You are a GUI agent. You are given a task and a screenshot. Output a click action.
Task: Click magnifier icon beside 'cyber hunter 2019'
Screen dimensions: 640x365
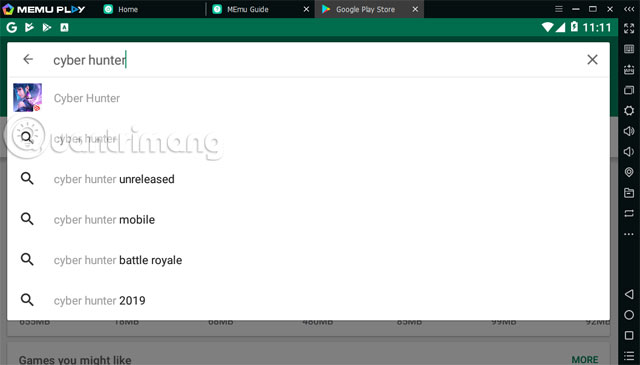pos(27,300)
